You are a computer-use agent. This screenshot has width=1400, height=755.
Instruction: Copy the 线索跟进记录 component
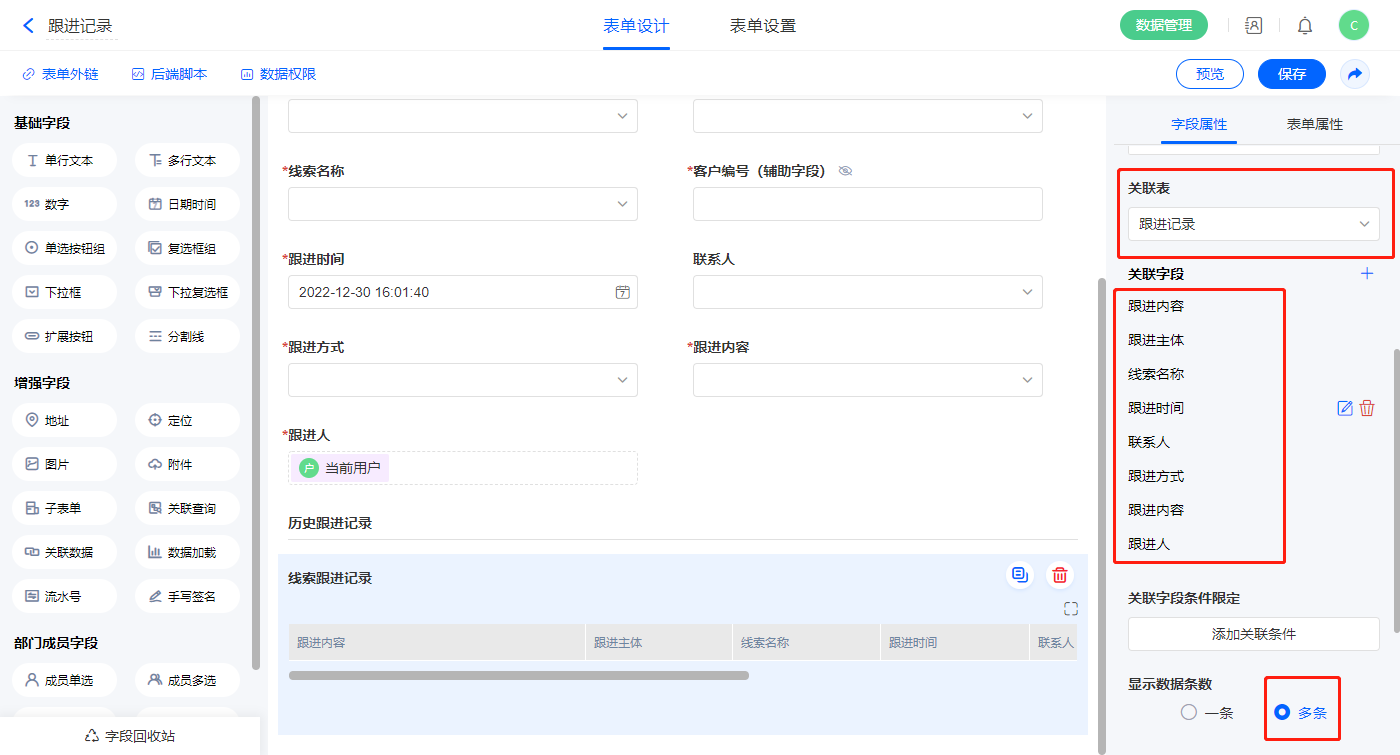[1019, 575]
